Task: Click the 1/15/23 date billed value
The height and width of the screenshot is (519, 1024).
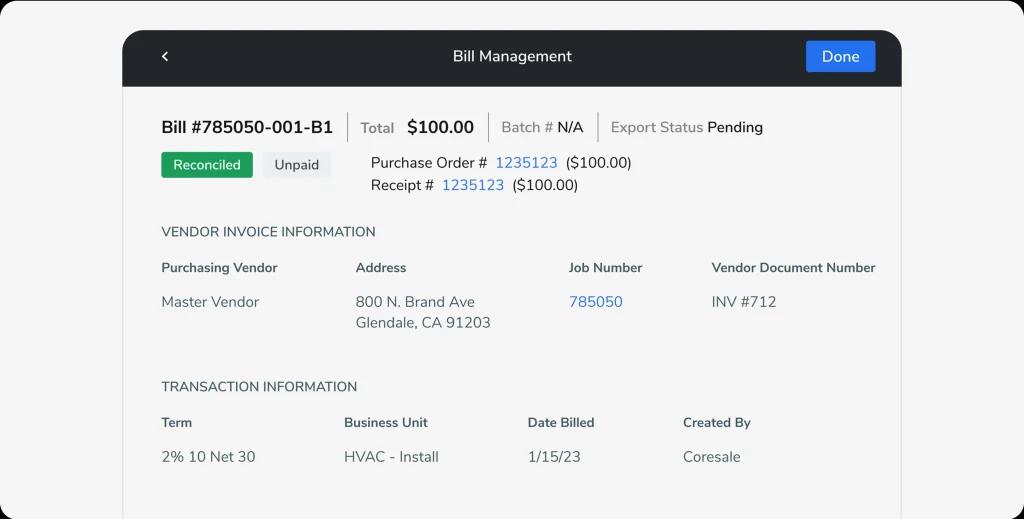Action: click(x=554, y=457)
